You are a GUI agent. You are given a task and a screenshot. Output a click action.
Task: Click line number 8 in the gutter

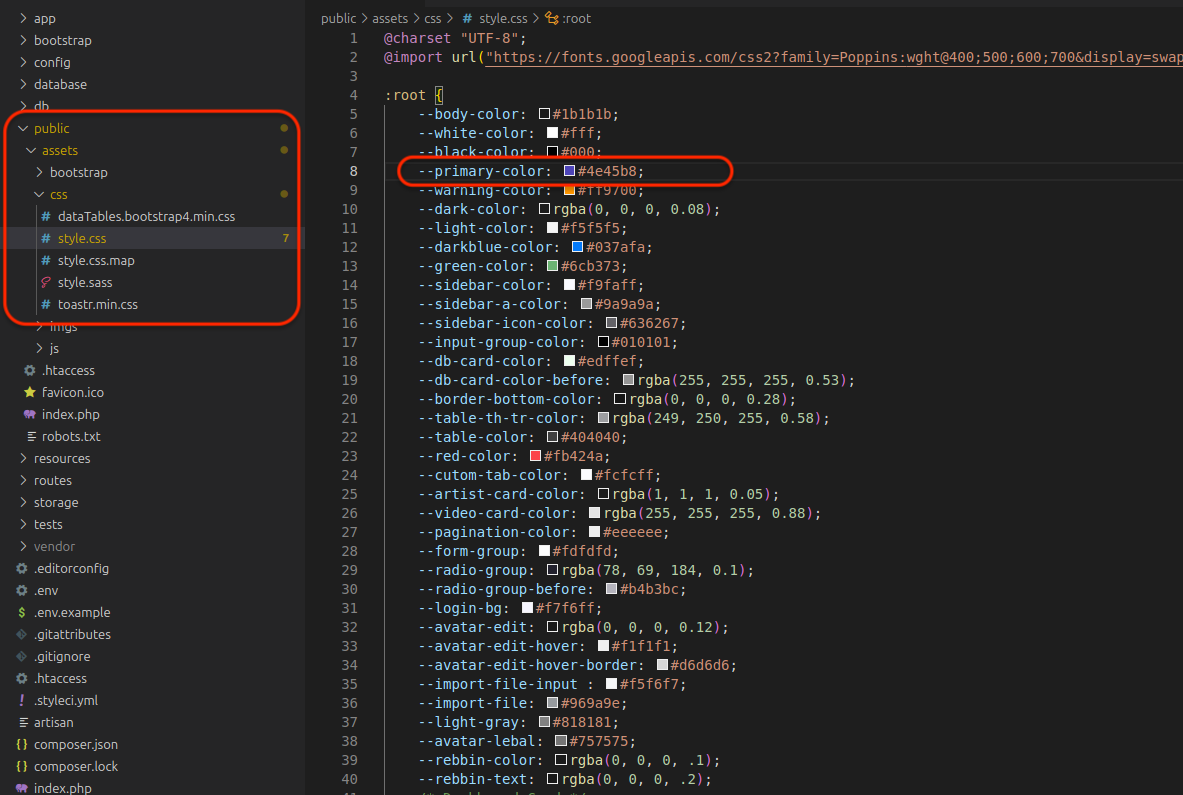[350, 171]
